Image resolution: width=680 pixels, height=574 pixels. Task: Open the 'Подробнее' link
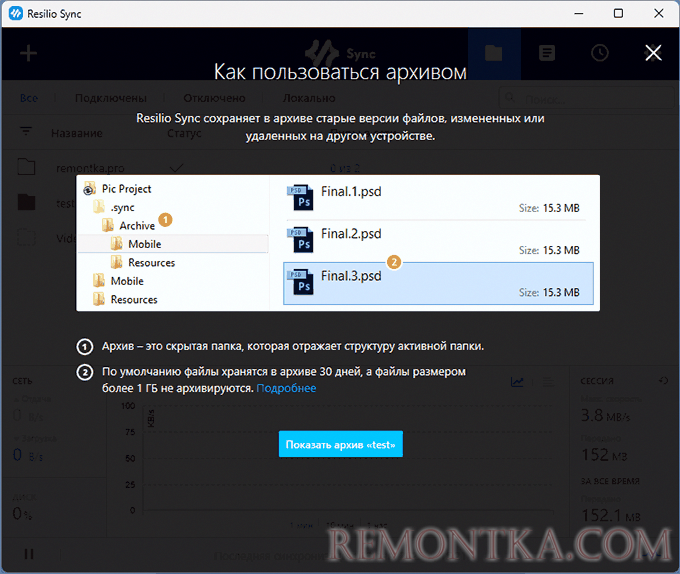(x=286, y=388)
